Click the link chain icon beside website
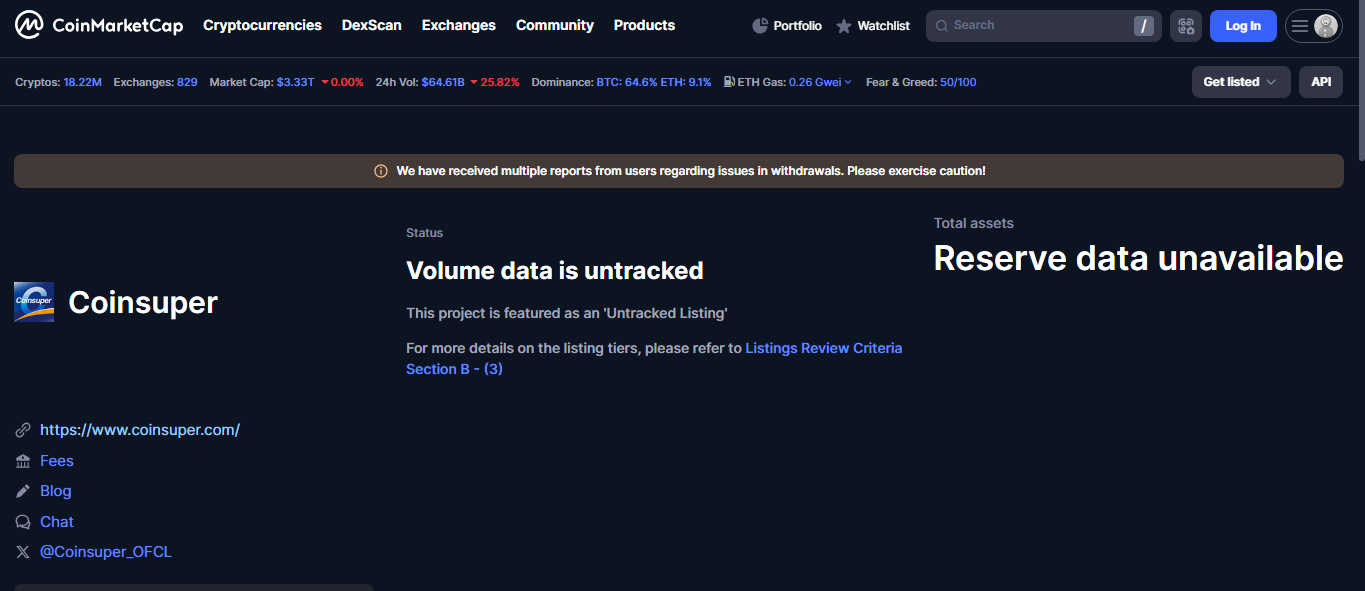 [23, 430]
